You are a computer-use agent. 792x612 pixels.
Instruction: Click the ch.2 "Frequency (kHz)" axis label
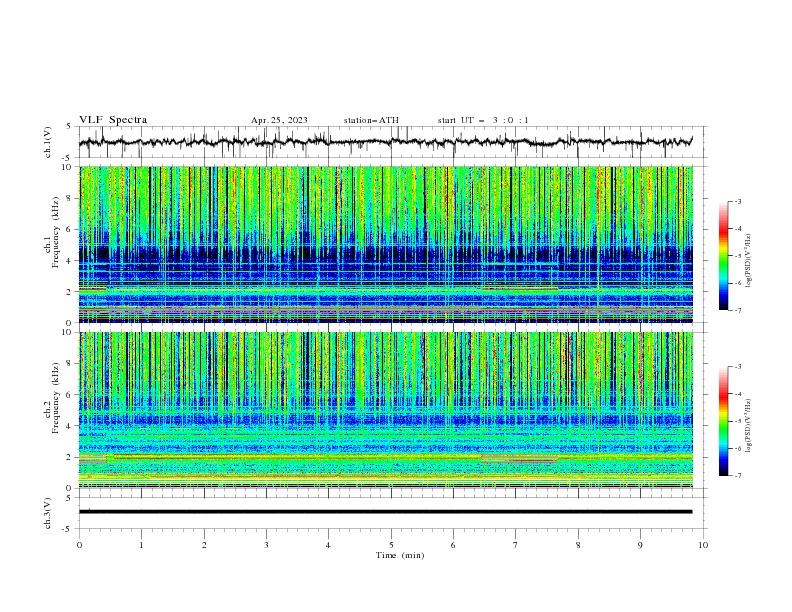[55, 397]
